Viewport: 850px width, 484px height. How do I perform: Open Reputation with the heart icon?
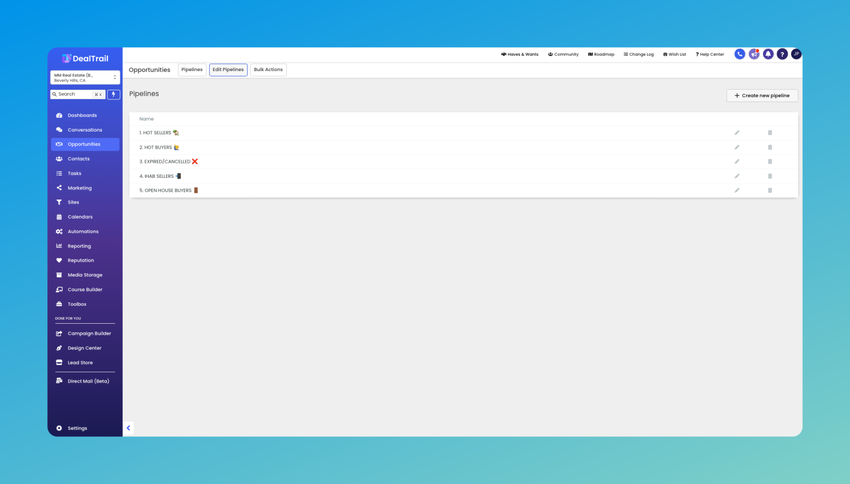coord(85,260)
